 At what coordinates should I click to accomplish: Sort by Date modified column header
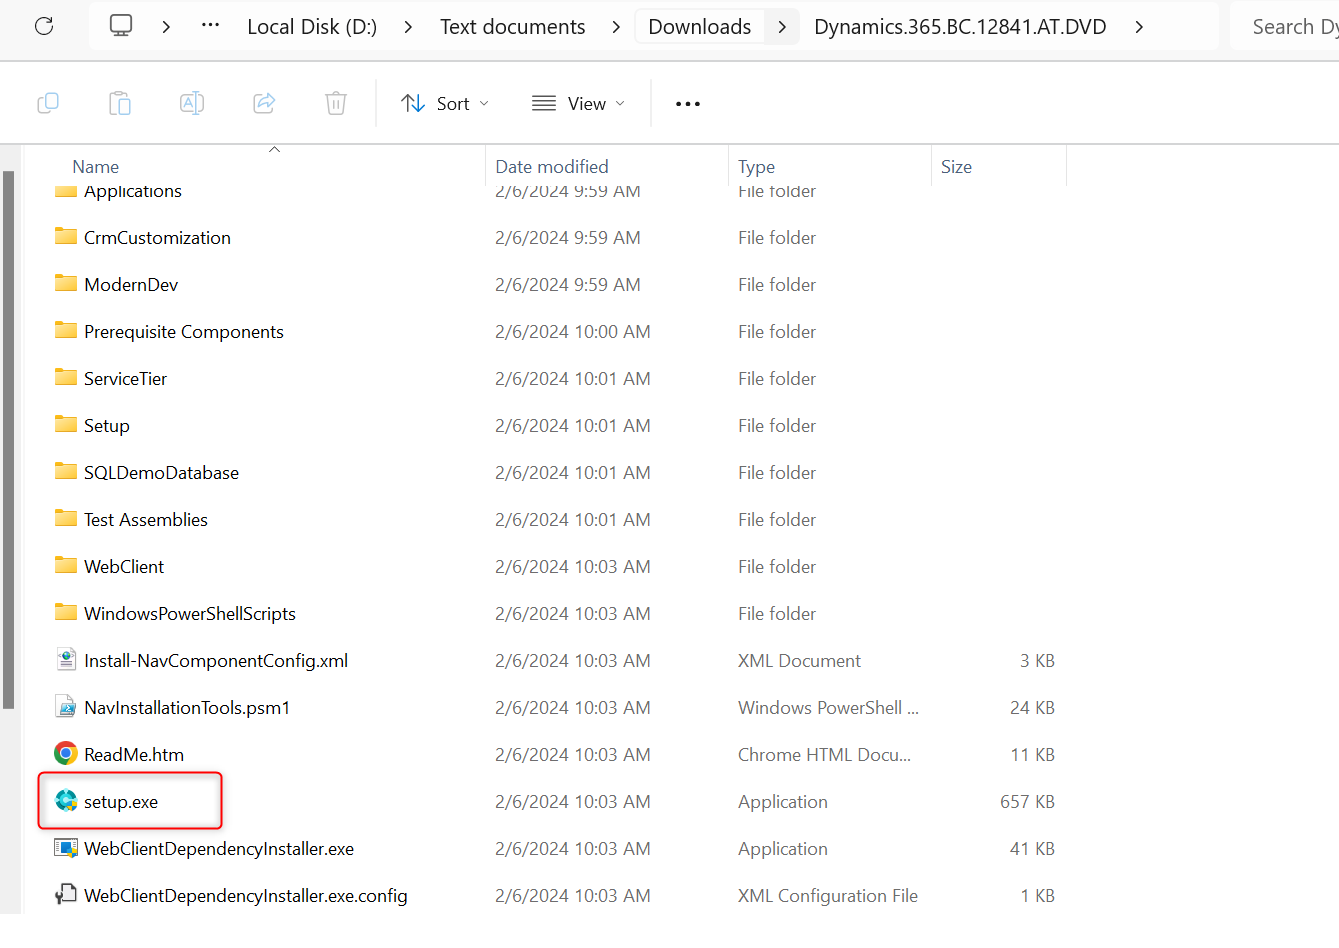coord(552,167)
